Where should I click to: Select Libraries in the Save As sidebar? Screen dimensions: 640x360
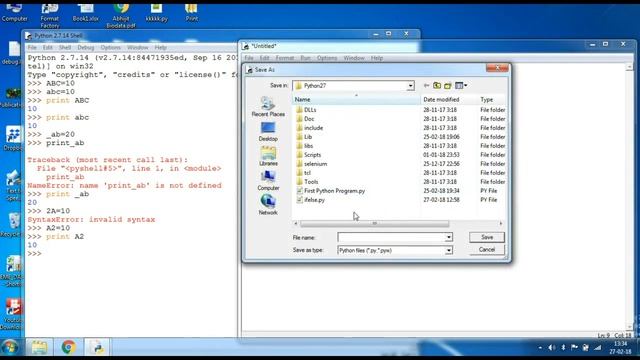268,156
